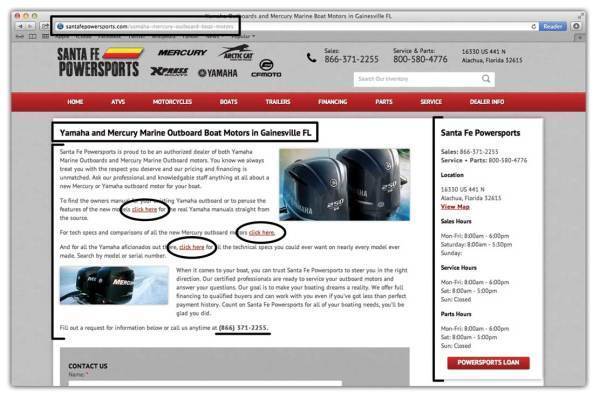Click the View Map link
The width and height of the screenshot is (600, 401).
455,207
